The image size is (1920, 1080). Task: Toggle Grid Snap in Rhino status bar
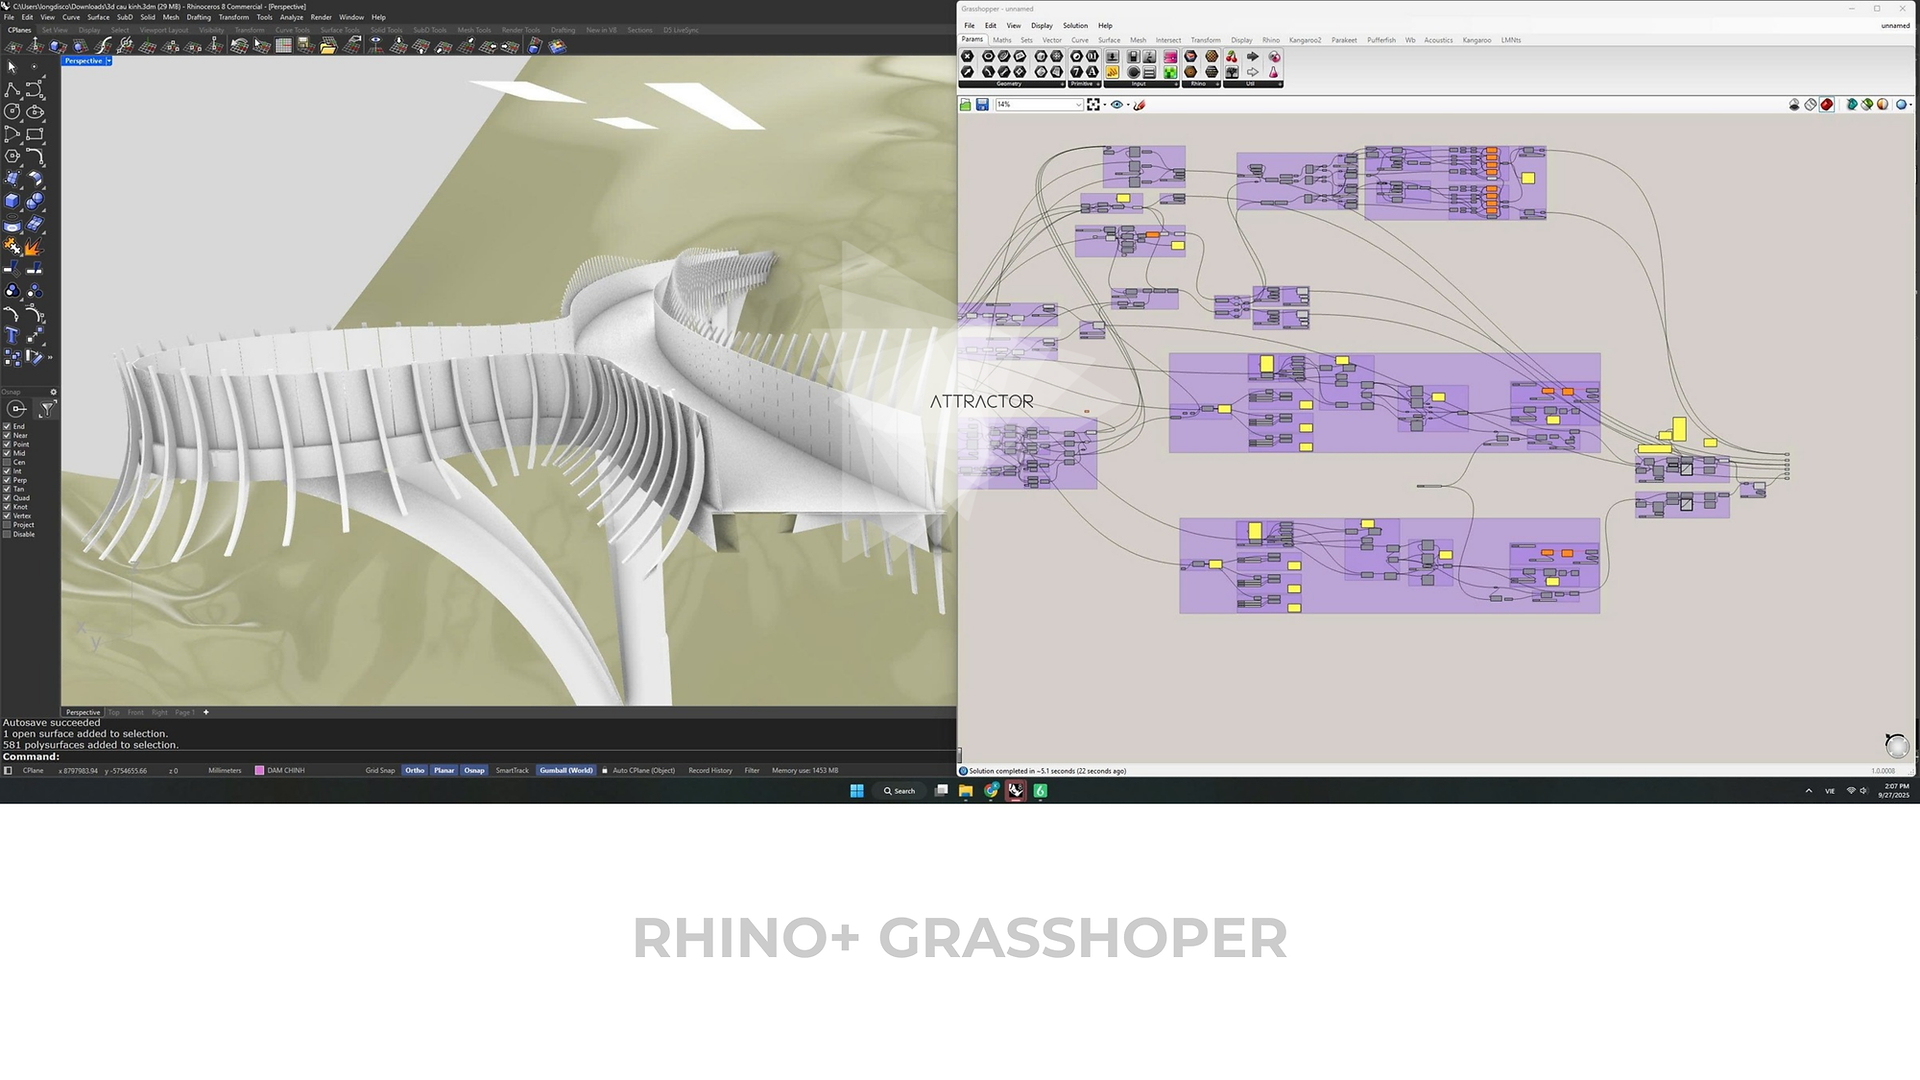pyautogui.click(x=380, y=770)
